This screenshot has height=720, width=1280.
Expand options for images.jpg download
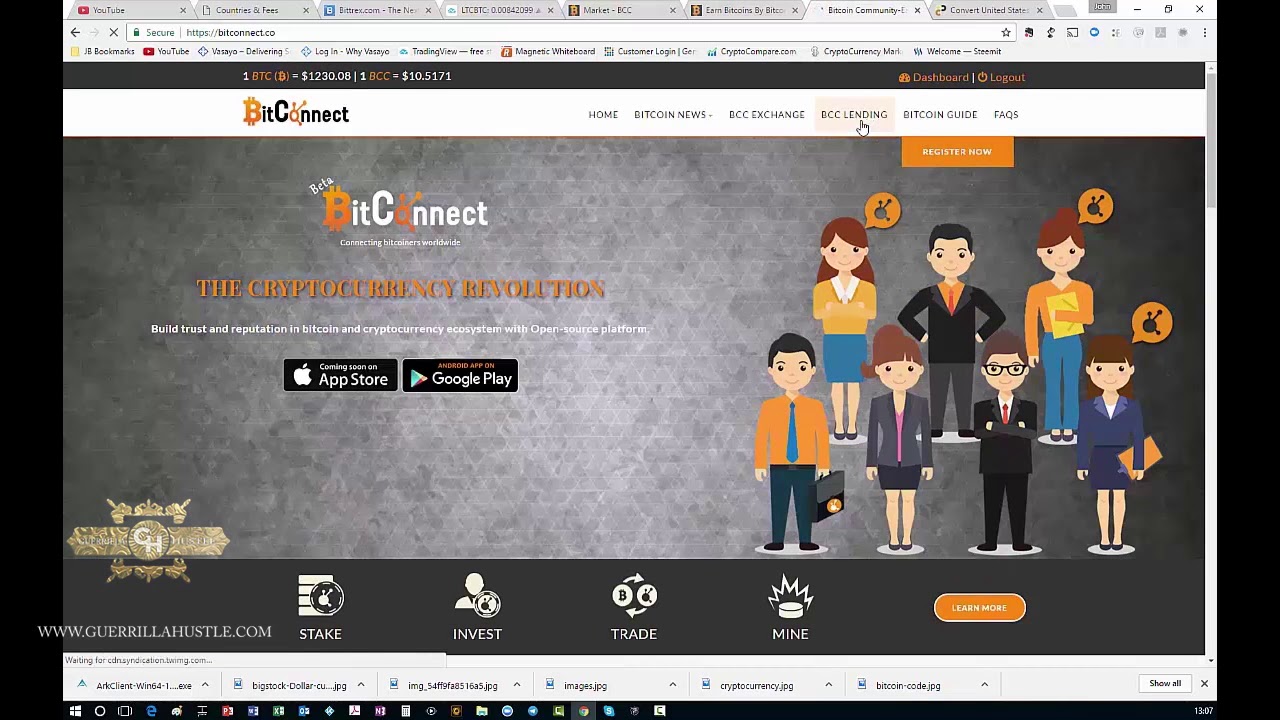pyautogui.click(x=672, y=685)
